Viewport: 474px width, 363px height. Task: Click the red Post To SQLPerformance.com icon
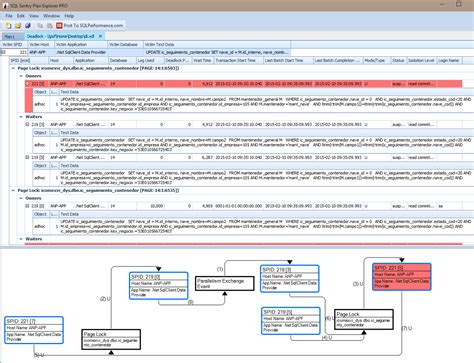(x=59, y=25)
